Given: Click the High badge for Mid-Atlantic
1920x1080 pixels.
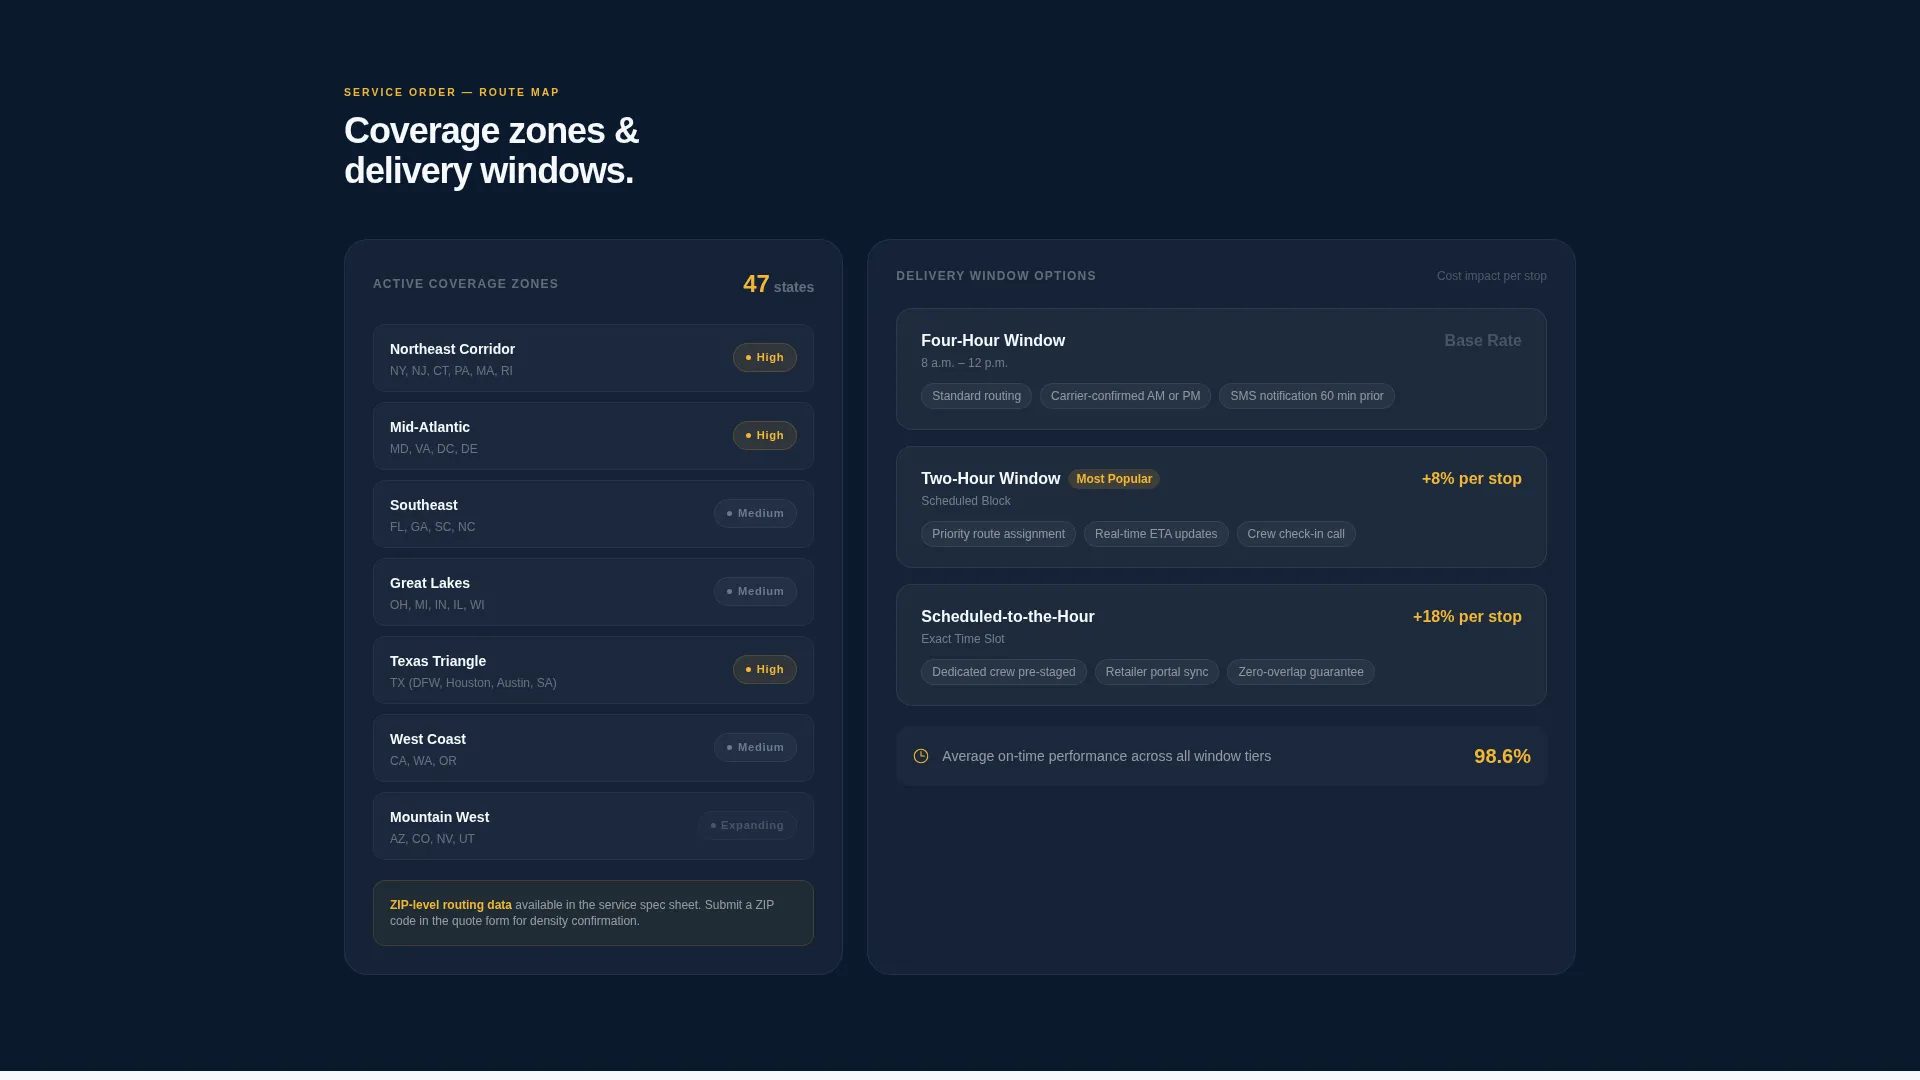Looking at the screenshot, I should point(765,436).
